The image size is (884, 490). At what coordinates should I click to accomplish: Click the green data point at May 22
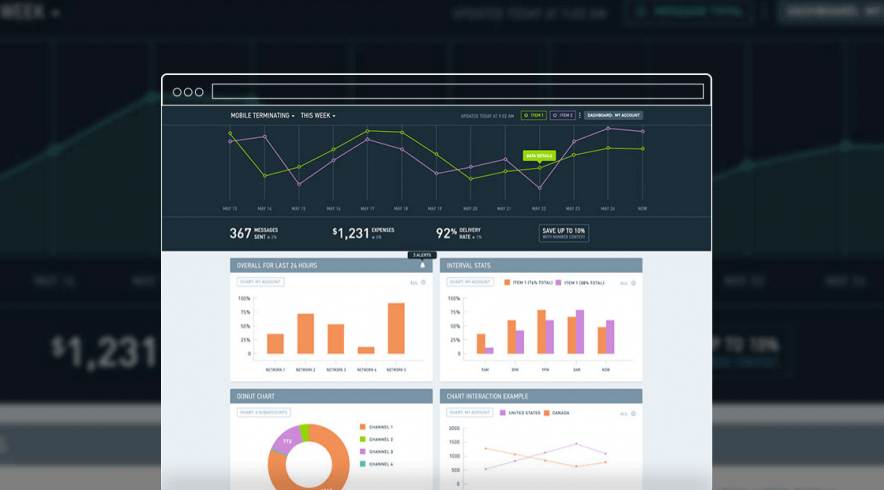point(540,168)
